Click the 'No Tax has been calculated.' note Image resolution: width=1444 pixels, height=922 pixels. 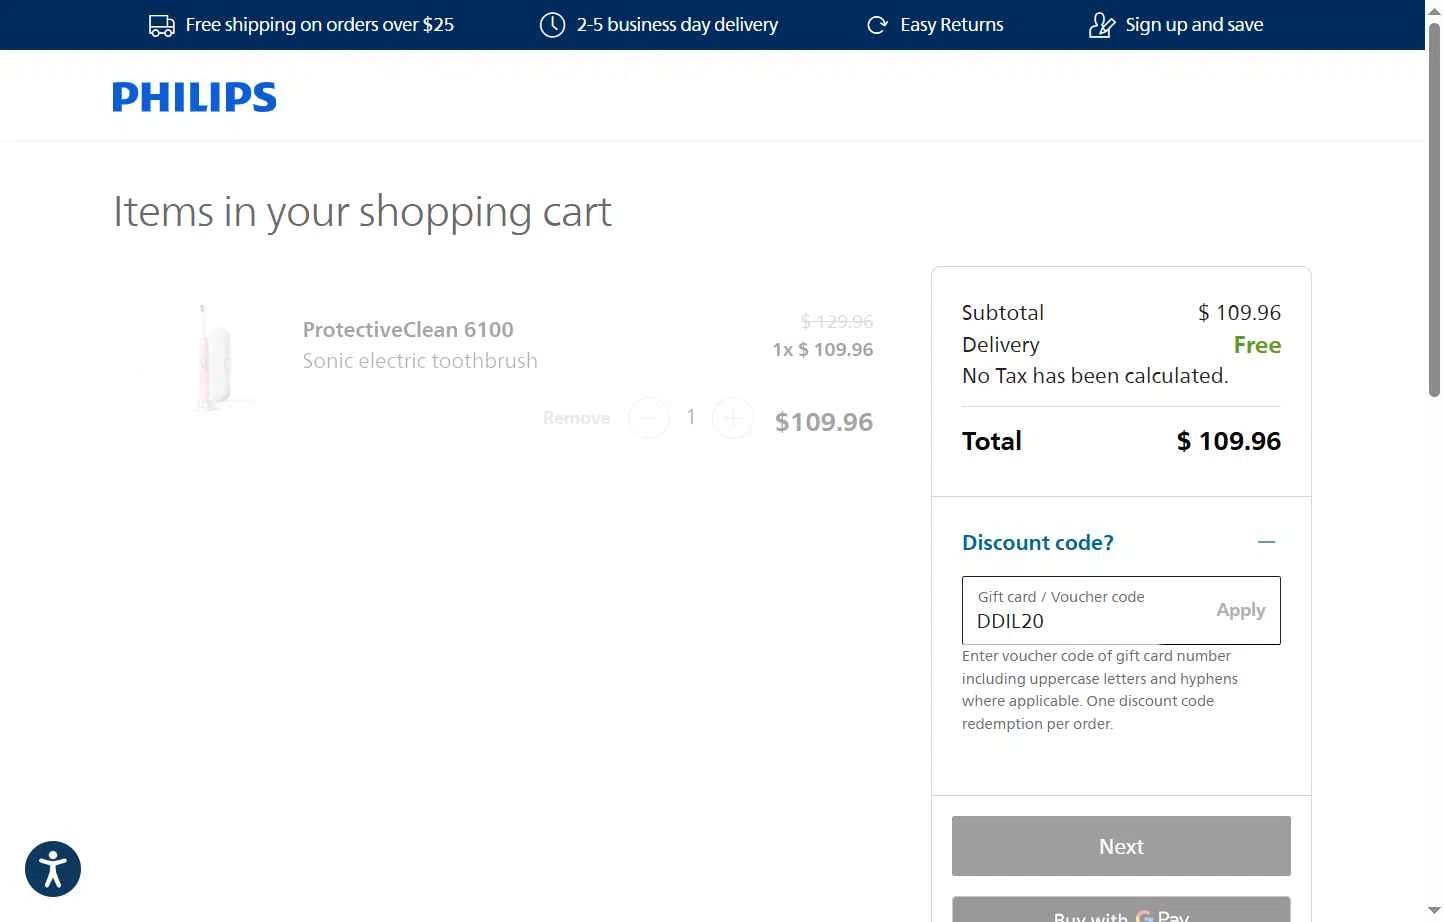[1095, 376]
